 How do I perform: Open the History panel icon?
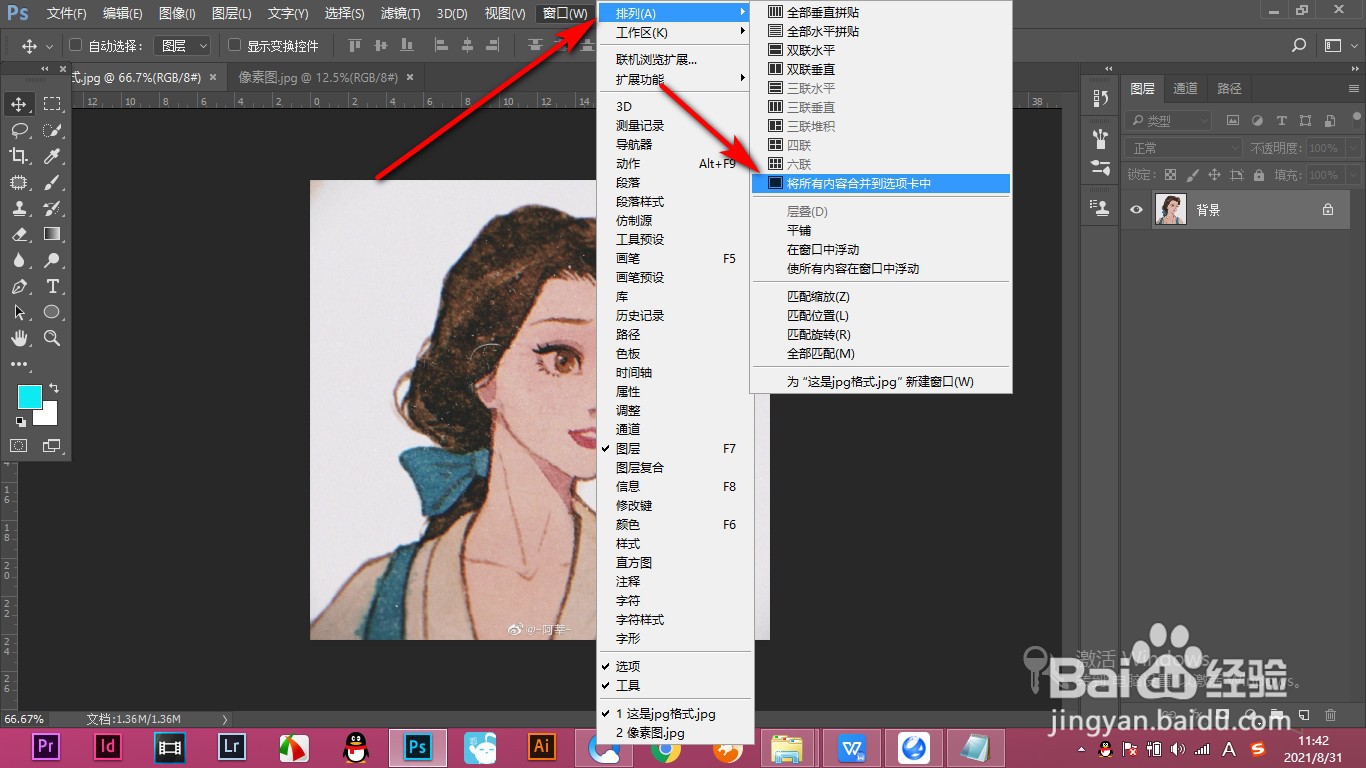coord(1101,98)
